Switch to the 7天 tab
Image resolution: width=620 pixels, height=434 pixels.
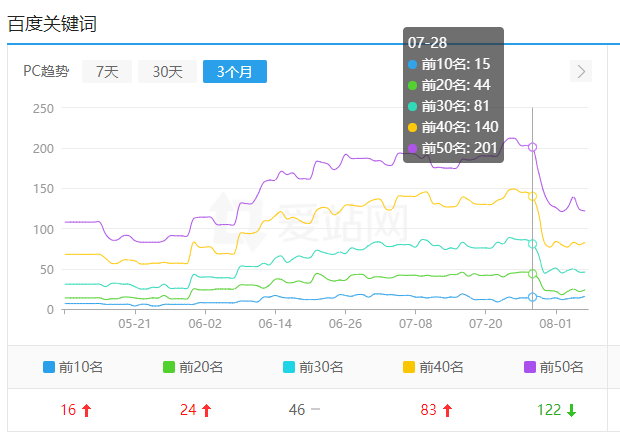pyautogui.click(x=107, y=71)
